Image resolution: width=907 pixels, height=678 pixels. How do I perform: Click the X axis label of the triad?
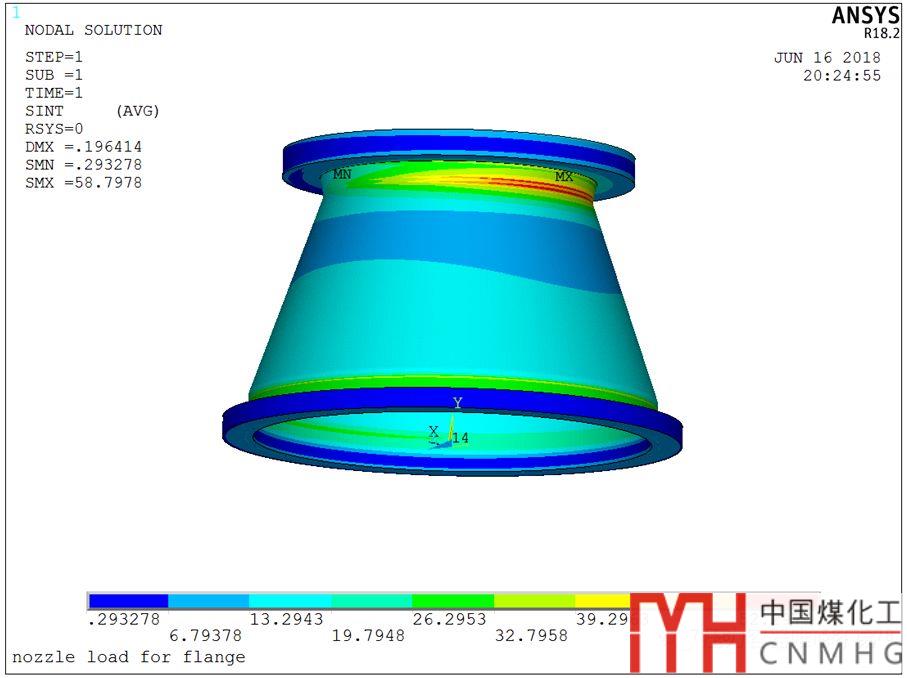pos(433,431)
